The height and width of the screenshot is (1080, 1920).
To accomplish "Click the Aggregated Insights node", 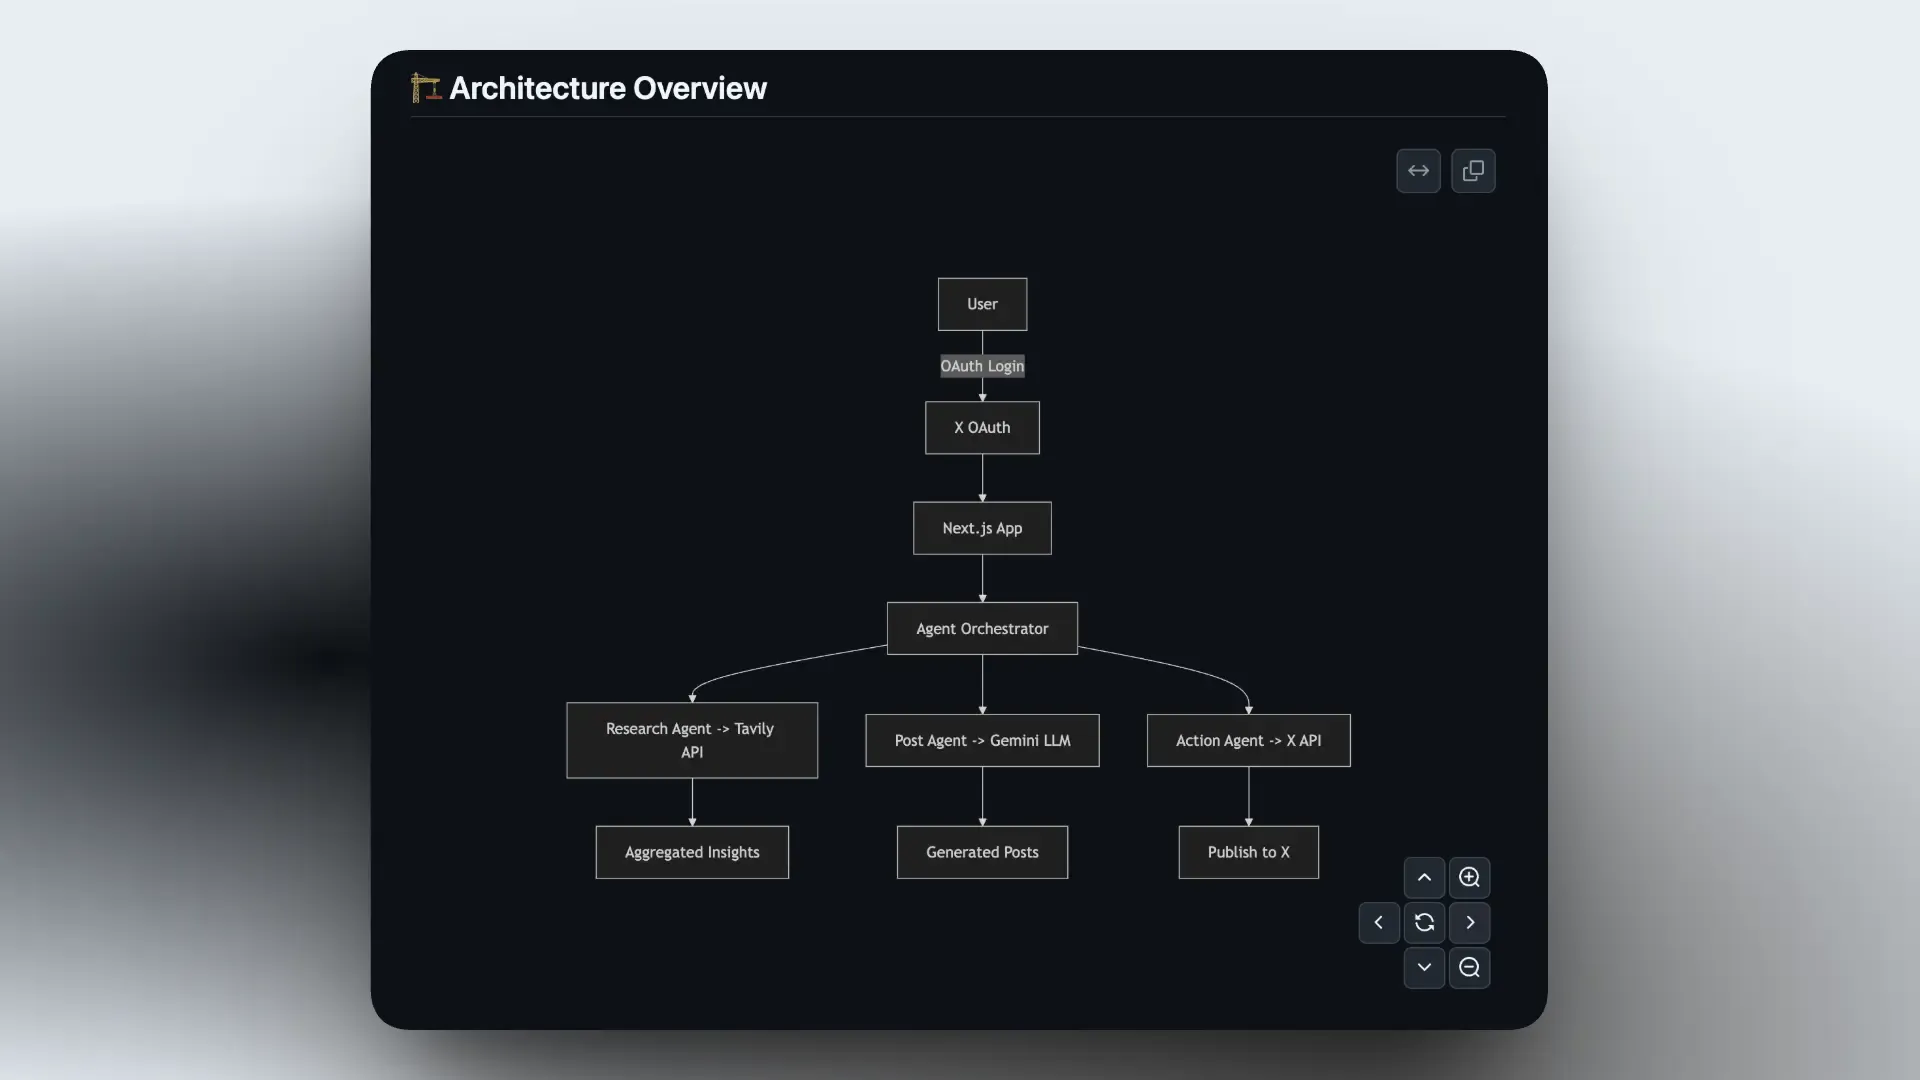I will pos(692,853).
